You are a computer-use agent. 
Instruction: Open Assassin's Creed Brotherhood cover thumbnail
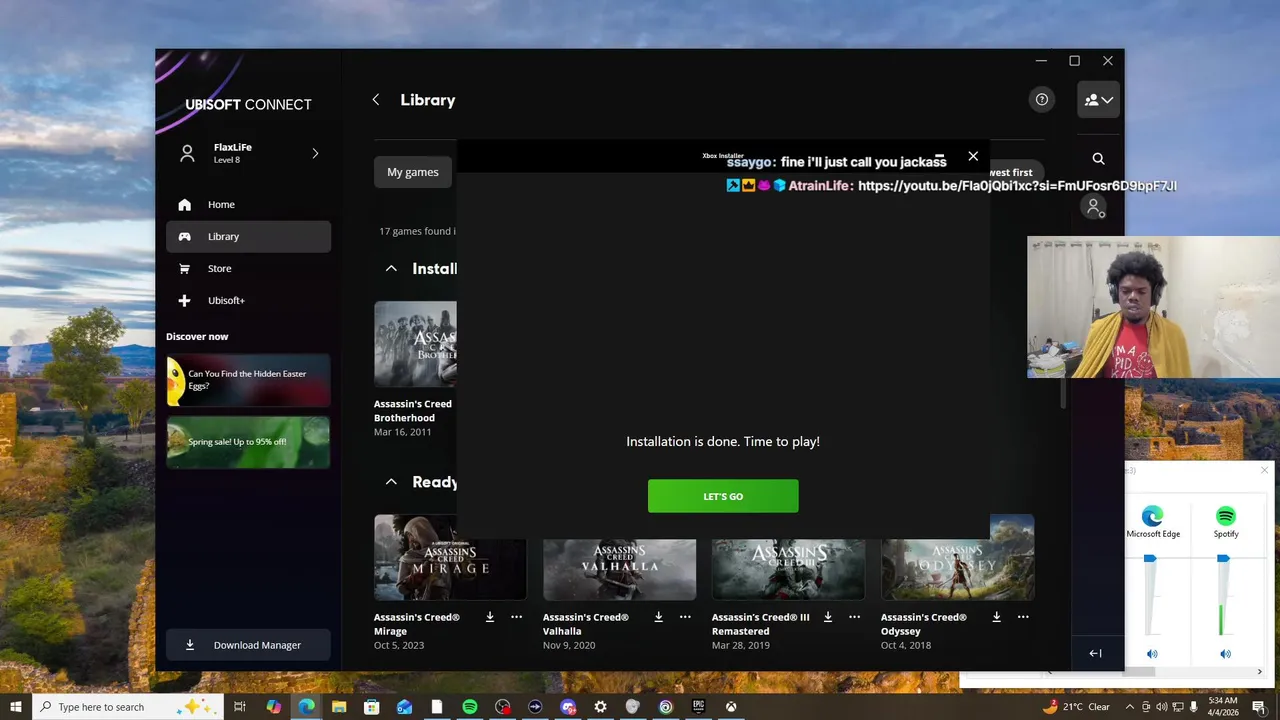click(415, 344)
